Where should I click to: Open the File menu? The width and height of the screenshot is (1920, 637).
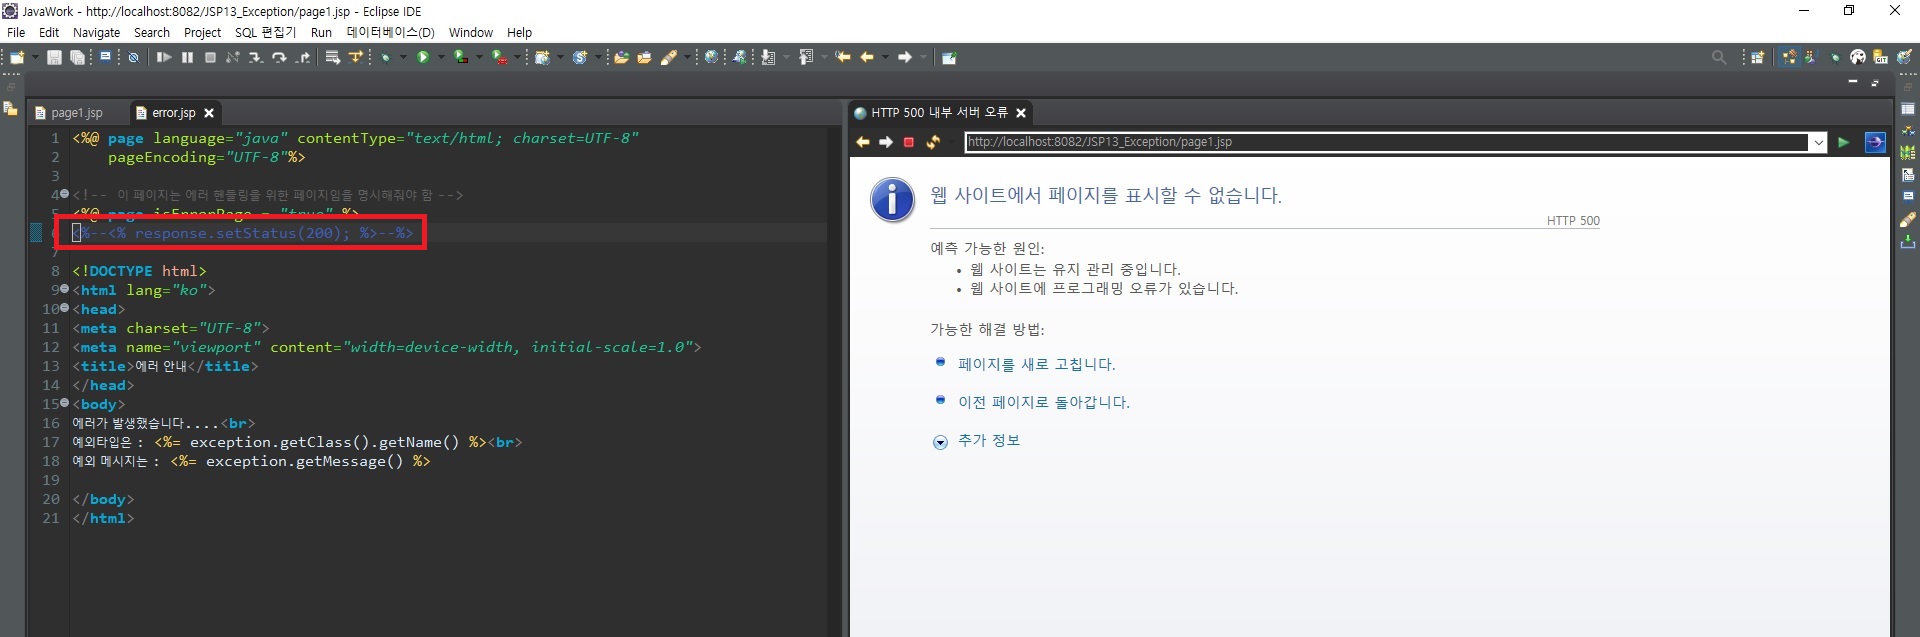16,32
